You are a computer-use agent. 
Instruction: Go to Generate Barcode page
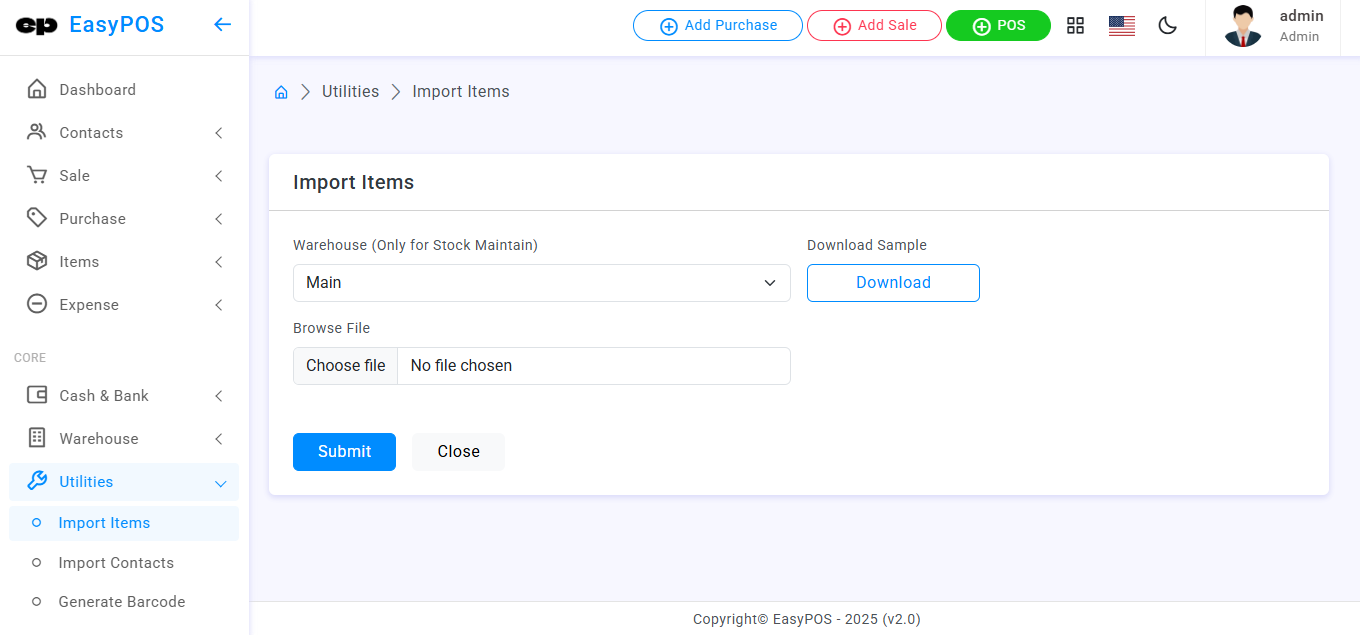coord(121,602)
